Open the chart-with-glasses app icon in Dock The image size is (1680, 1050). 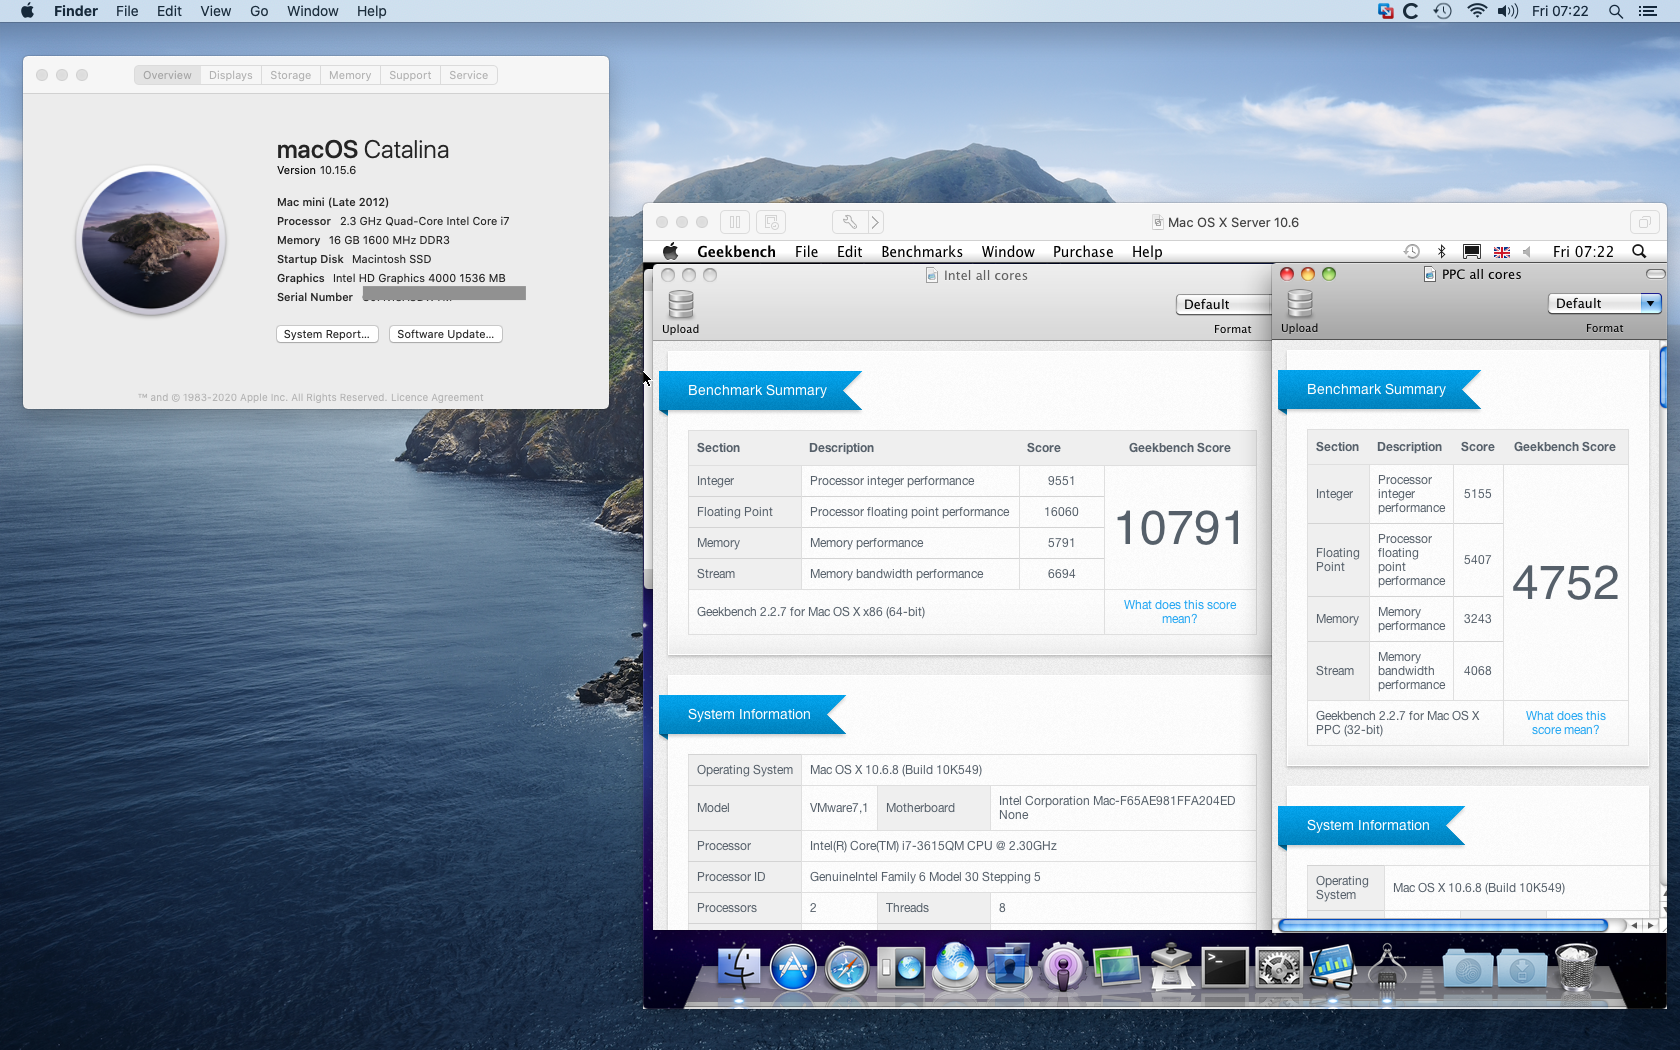pyautogui.click(x=1333, y=967)
